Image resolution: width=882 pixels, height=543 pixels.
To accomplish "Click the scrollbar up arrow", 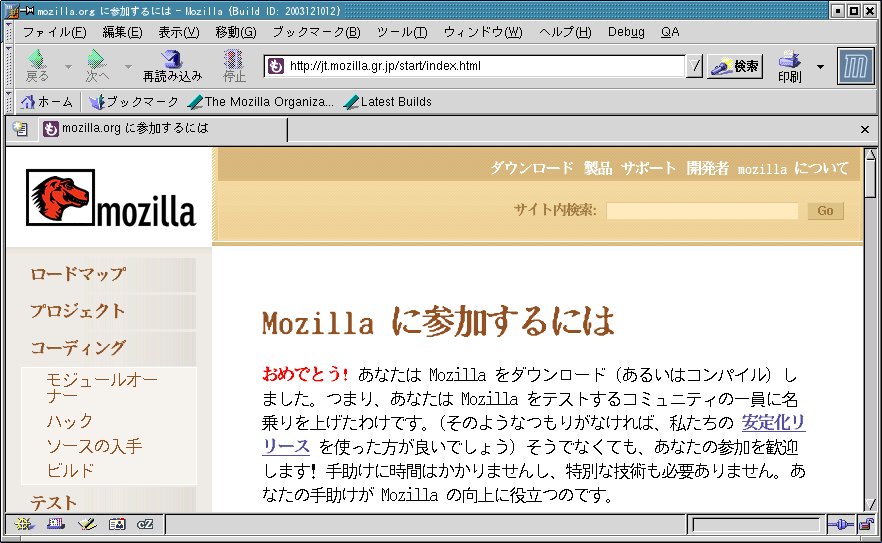I will (870, 154).
